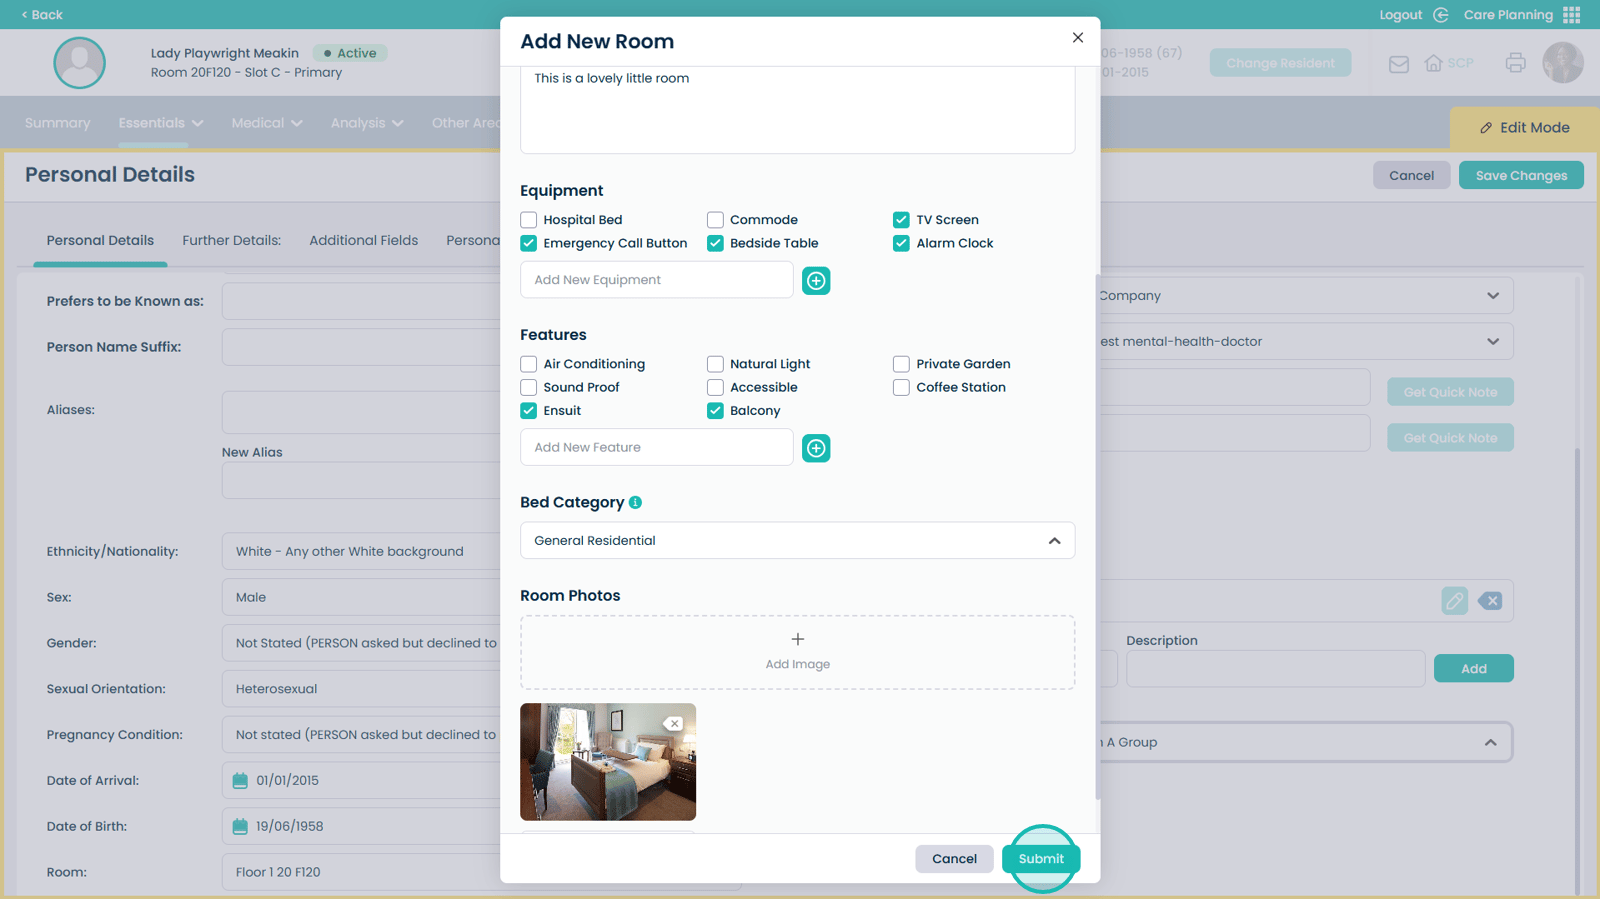Open the mail envelope icon
Screen dimensions: 1600x899
click(1399, 64)
